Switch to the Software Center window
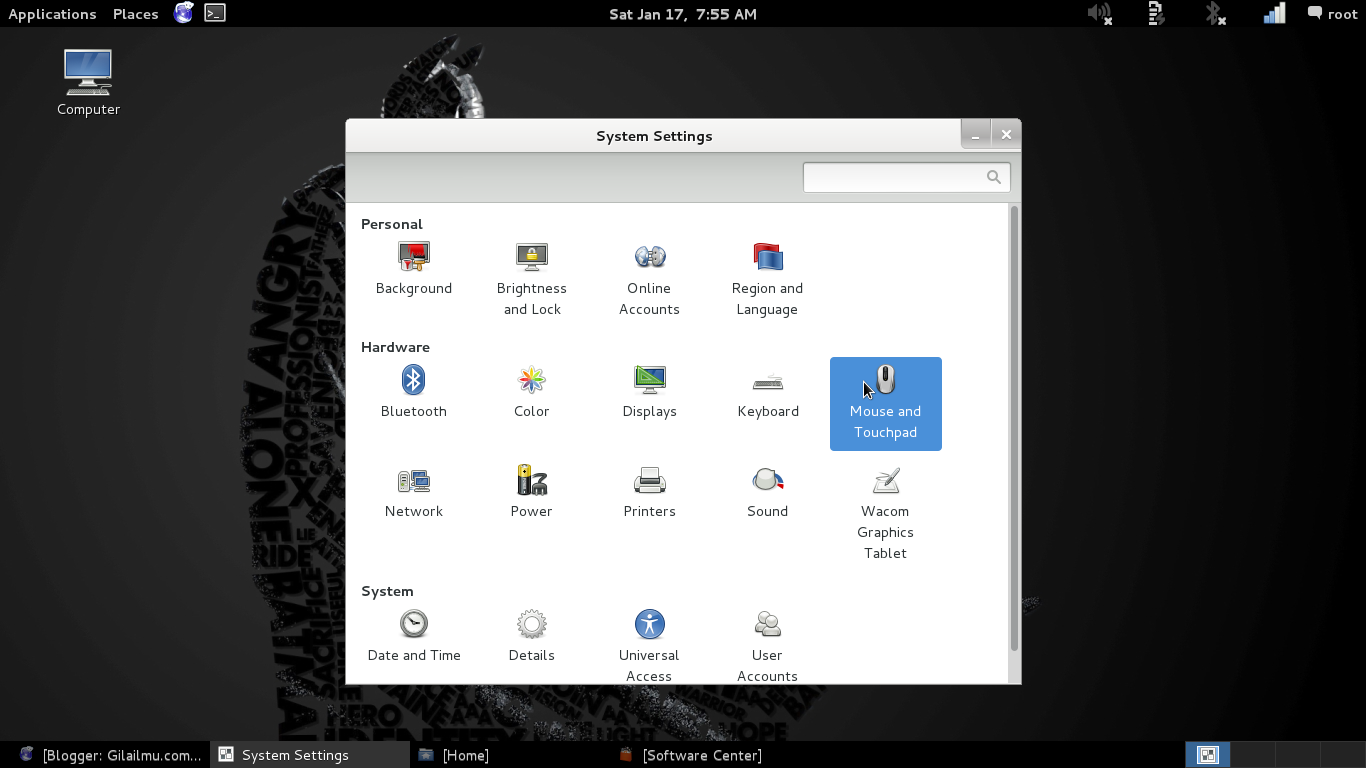Screen dimensions: 1366x768 point(690,755)
